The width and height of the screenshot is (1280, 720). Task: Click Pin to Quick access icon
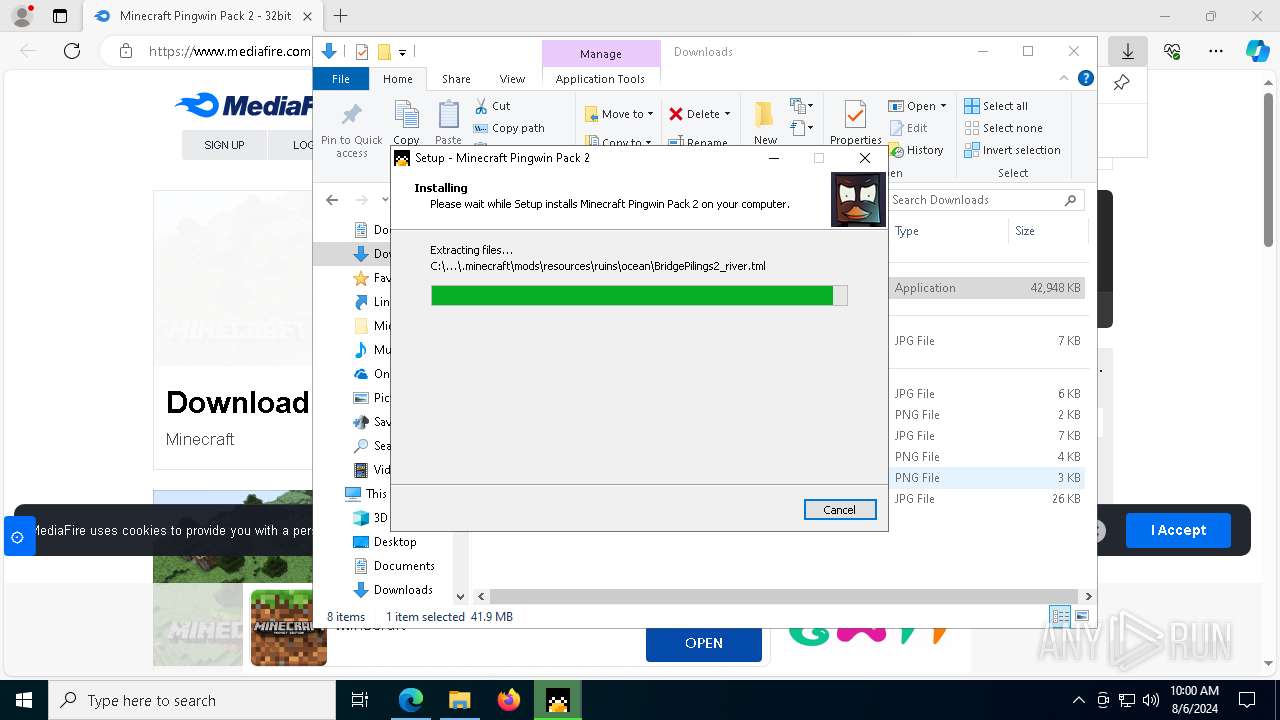click(352, 116)
